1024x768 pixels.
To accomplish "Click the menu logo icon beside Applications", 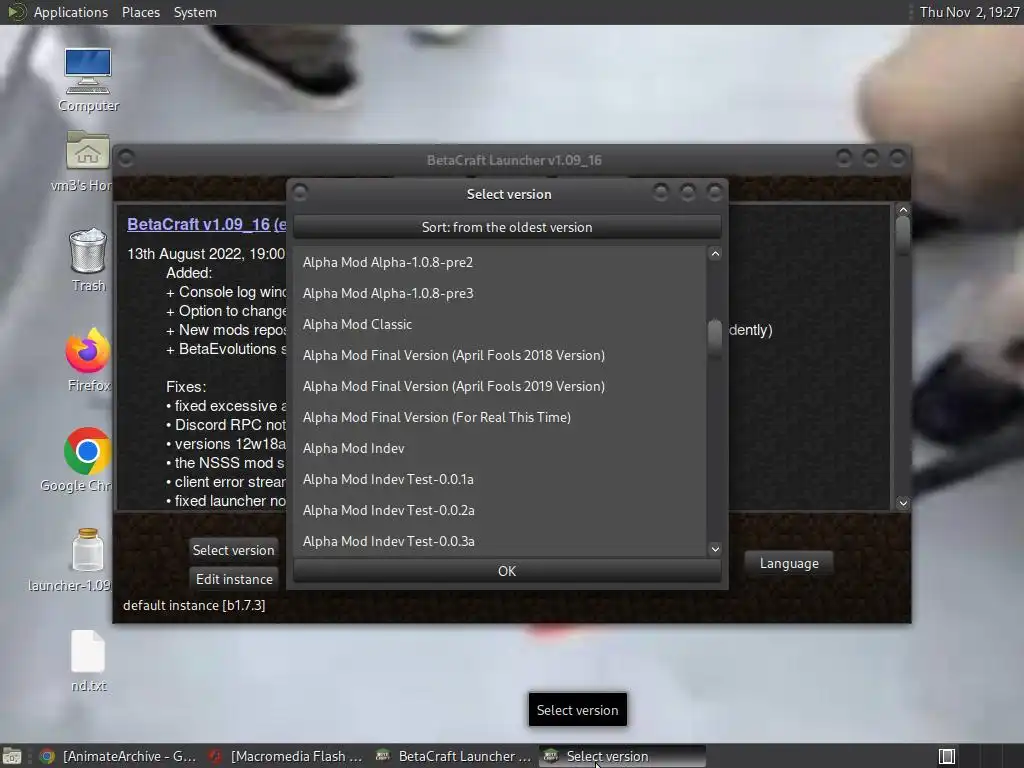I will (16, 12).
